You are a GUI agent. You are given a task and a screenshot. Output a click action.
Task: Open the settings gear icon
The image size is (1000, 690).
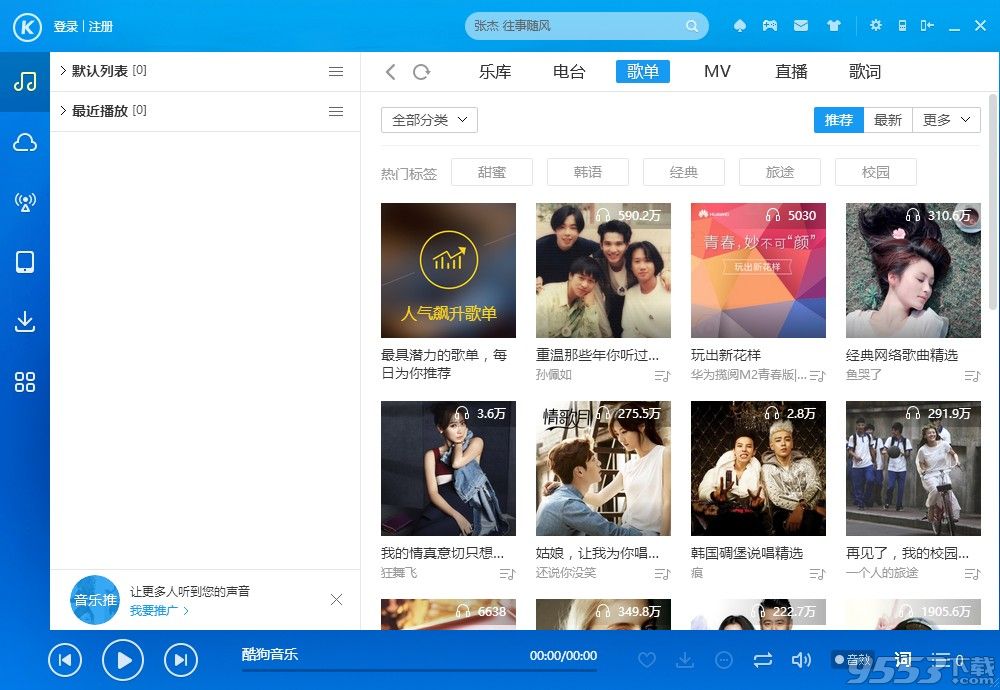click(875, 25)
